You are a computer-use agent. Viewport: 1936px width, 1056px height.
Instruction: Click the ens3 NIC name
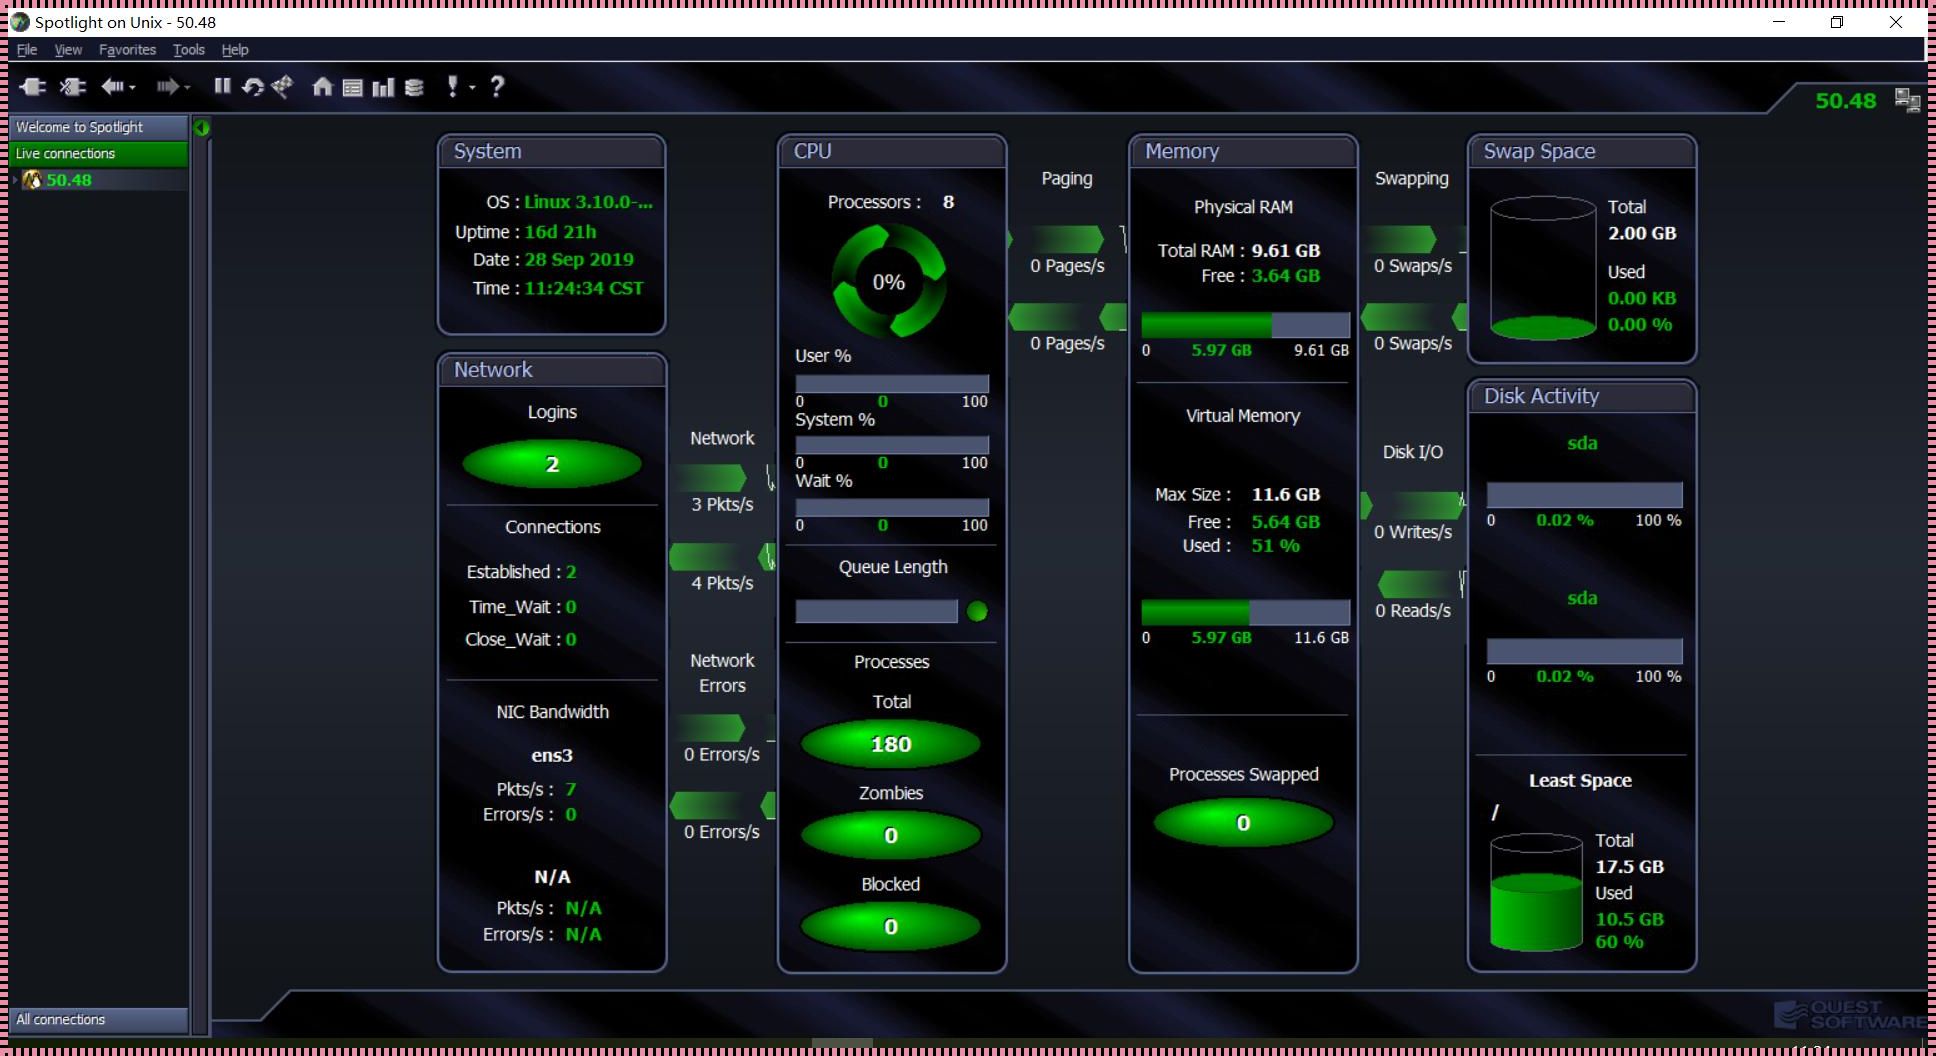(x=552, y=756)
